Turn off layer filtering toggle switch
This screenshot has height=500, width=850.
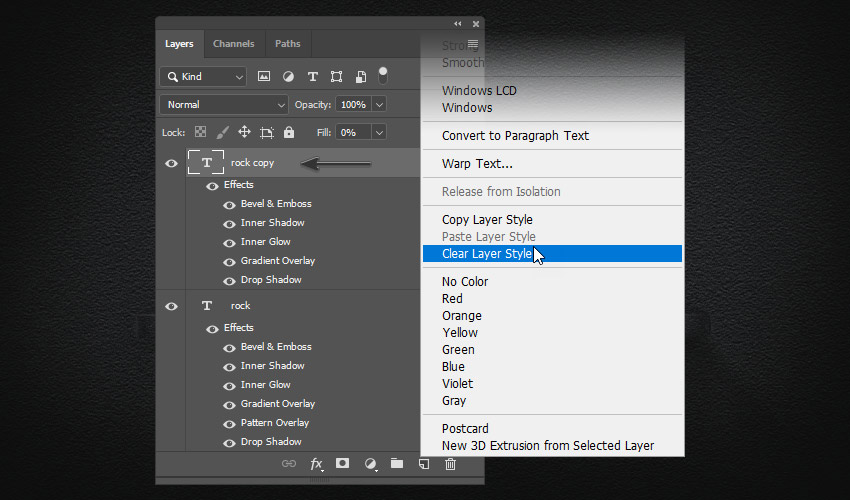(383, 76)
